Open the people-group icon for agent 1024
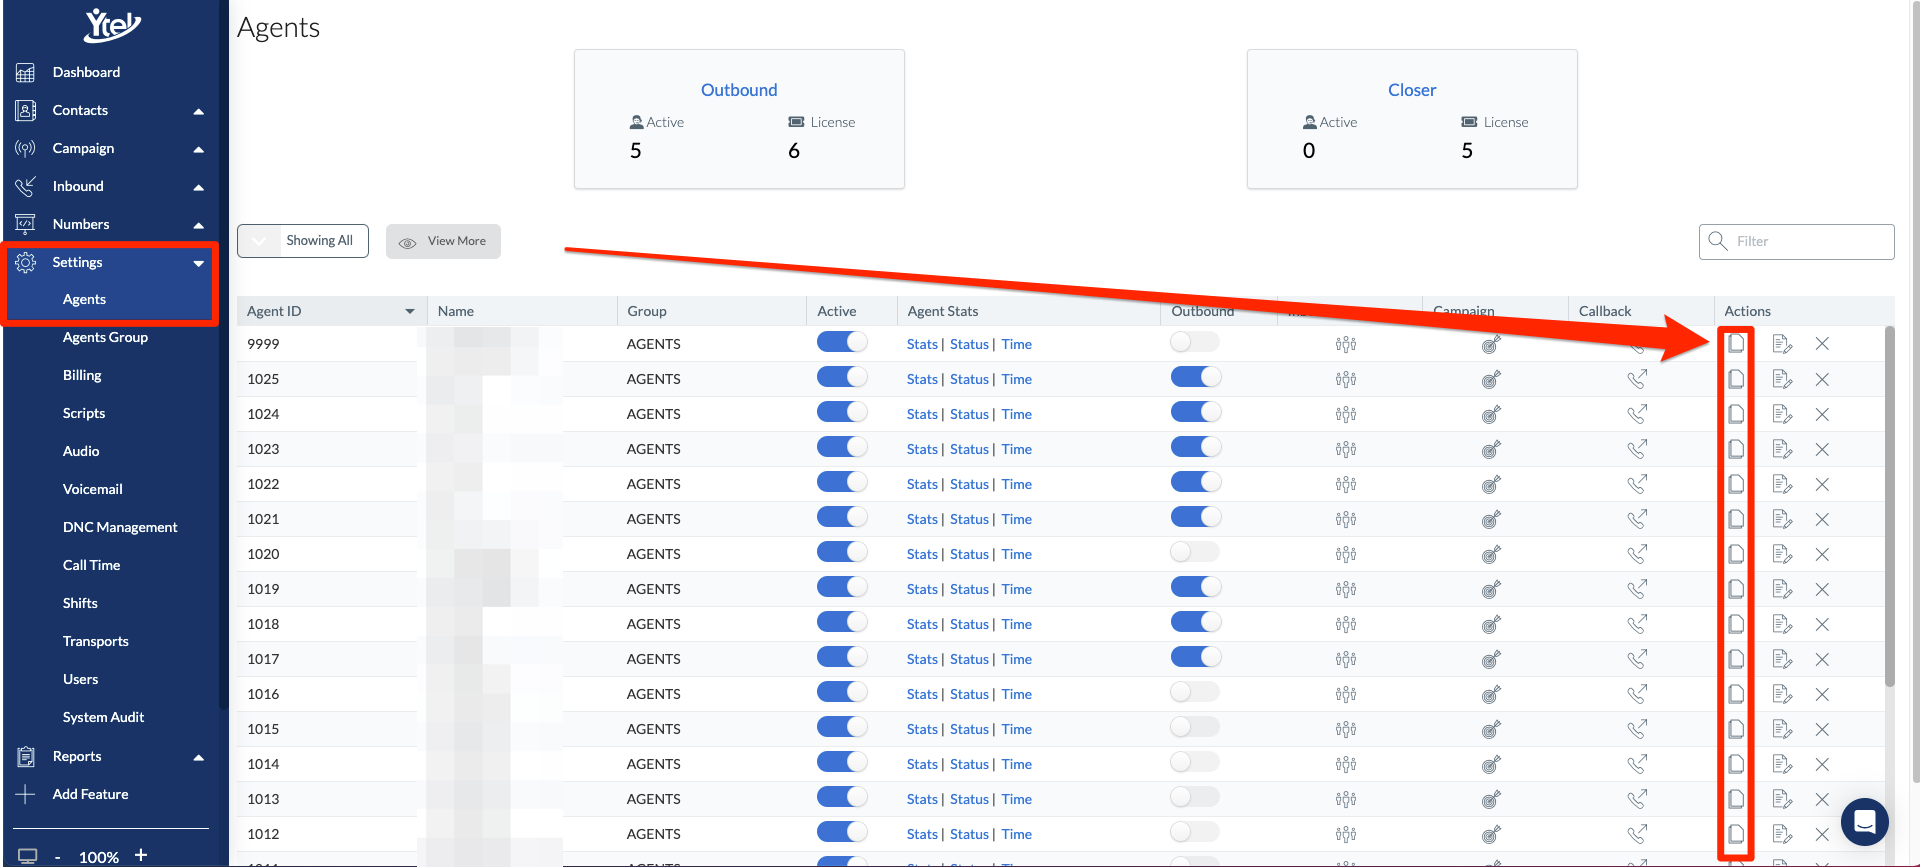This screenshot has width=1920, height=867. click(1346, 414)
